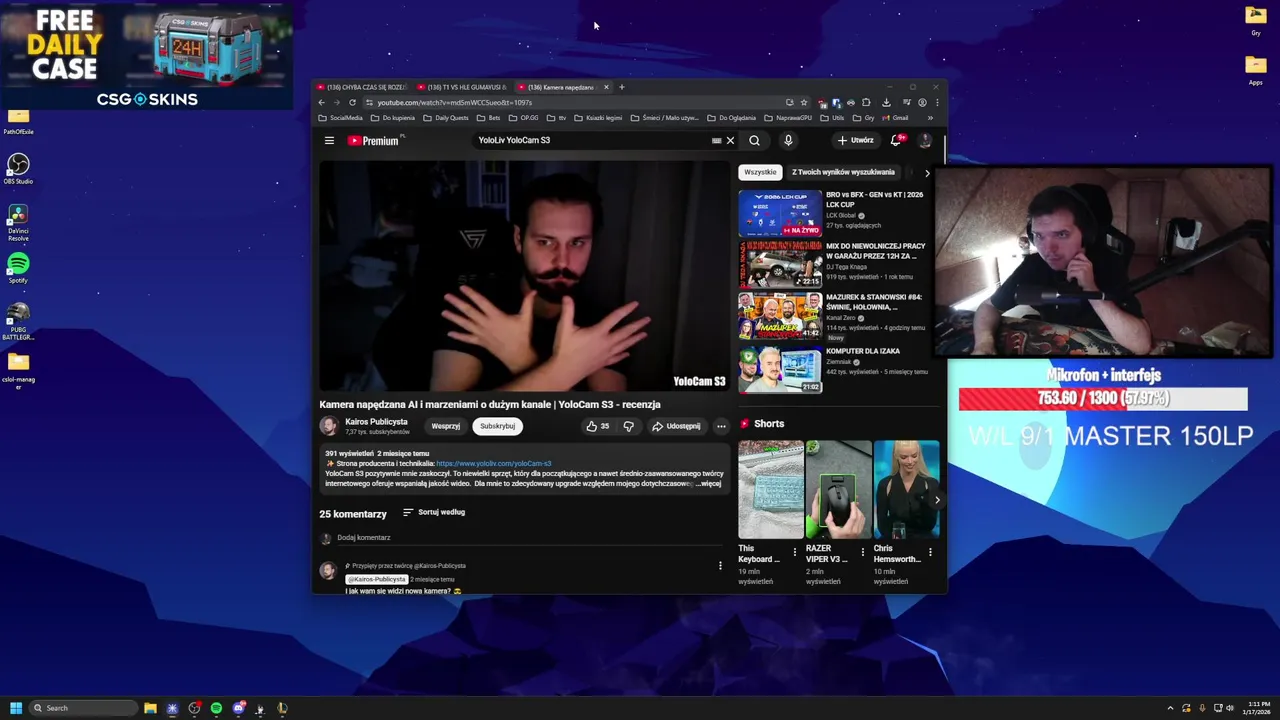The image size is (1280, 720).
Task: Open the Apps folder on desktop
Action: [1256, 70]
